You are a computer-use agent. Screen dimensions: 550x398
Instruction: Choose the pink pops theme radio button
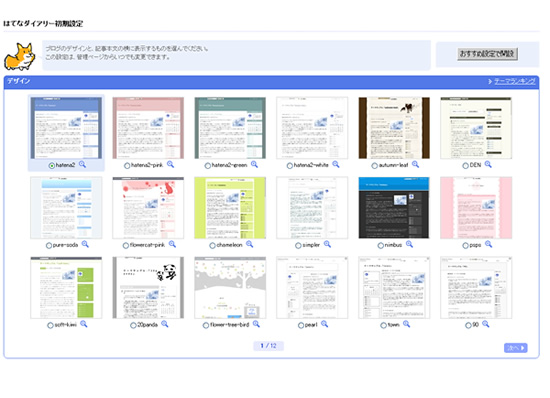[465, 245]
